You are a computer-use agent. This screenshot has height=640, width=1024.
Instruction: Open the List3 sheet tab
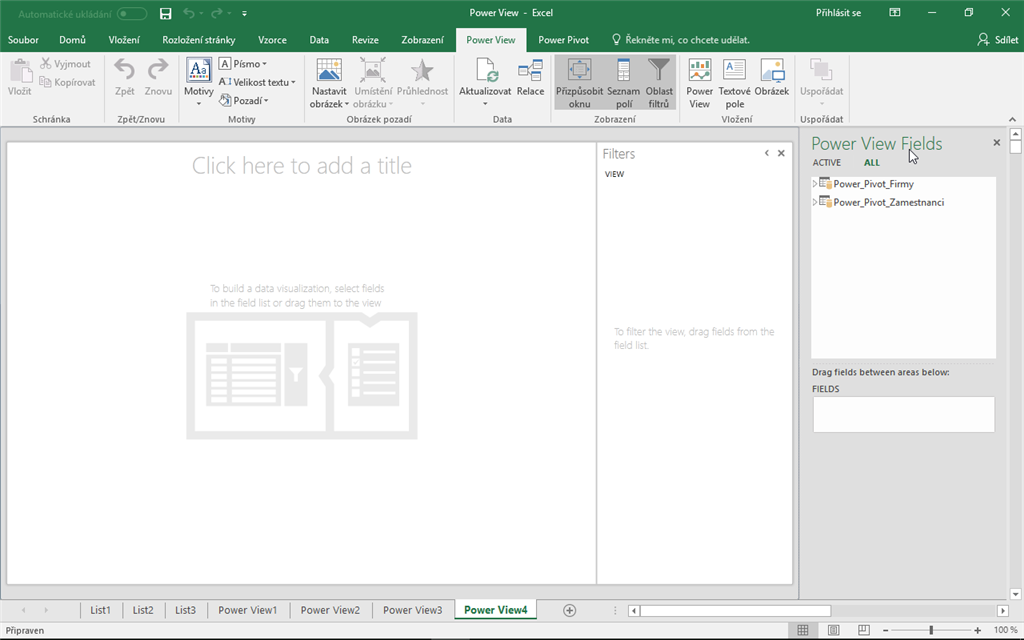(x=185, y=610)
